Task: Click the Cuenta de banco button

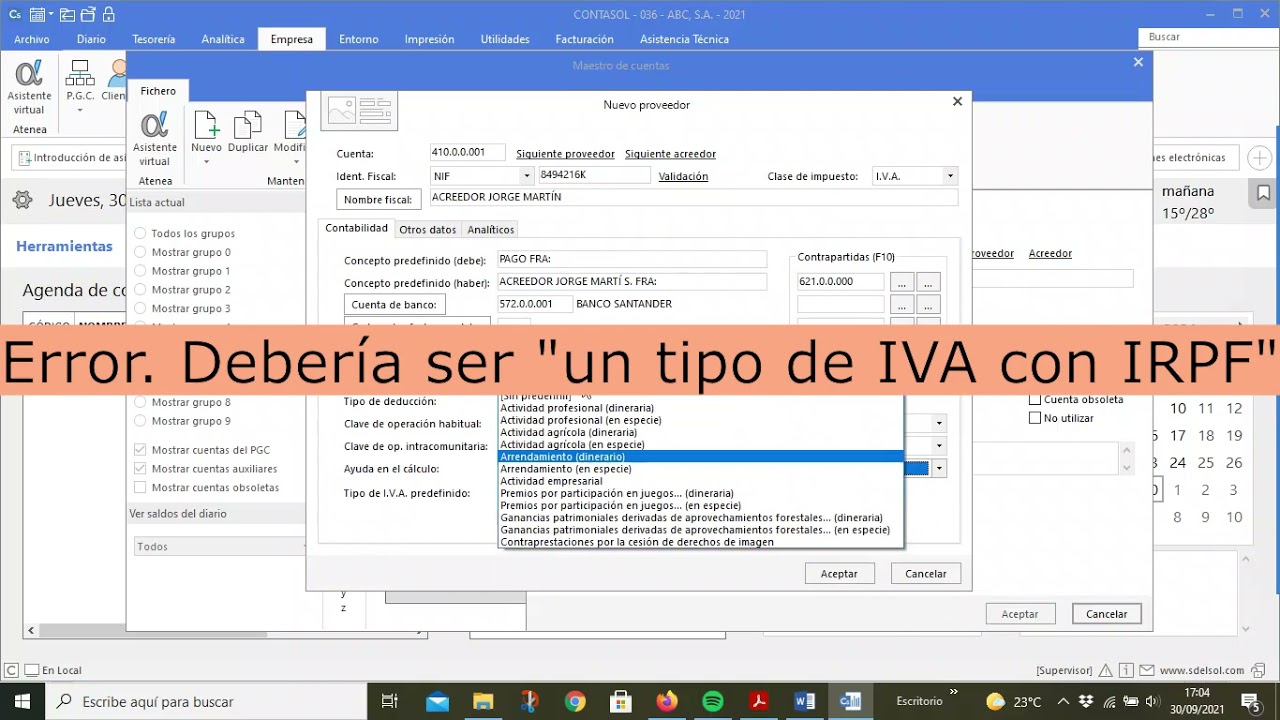Action: (394, 304)
